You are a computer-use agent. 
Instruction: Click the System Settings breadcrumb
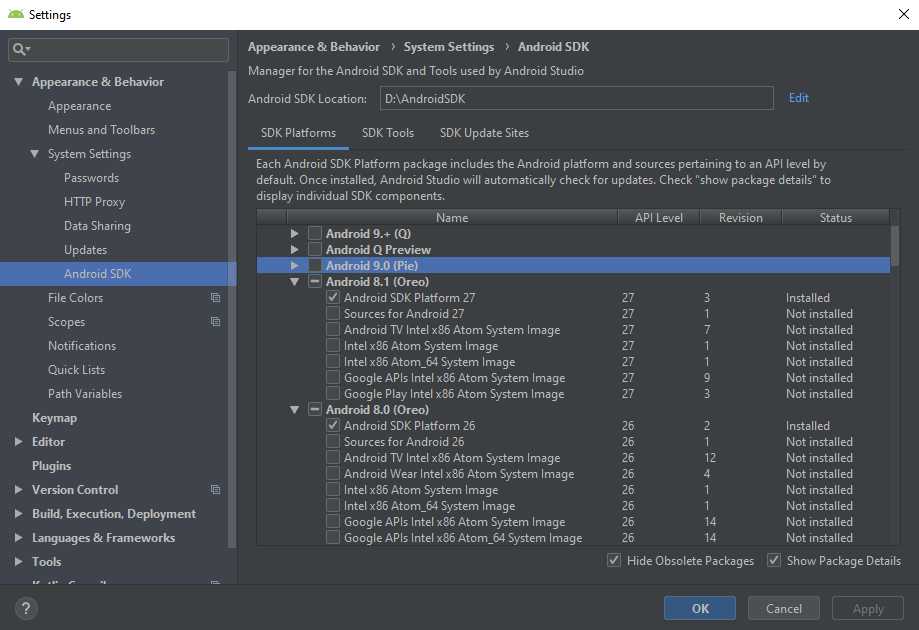click(x=449, y=47)
